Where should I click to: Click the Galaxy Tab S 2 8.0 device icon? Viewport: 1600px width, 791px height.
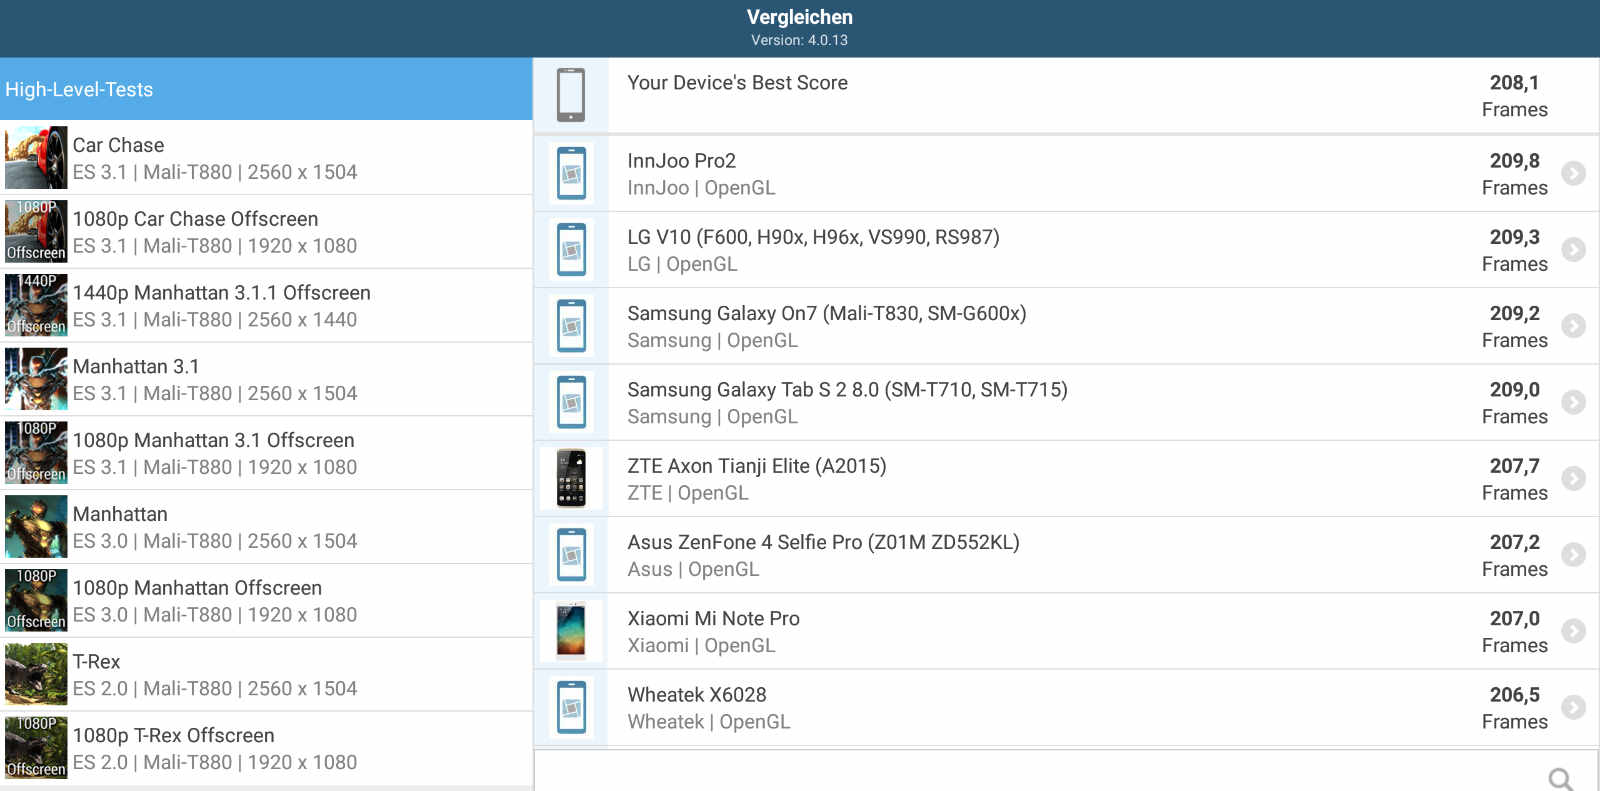(x=571, y=402)
